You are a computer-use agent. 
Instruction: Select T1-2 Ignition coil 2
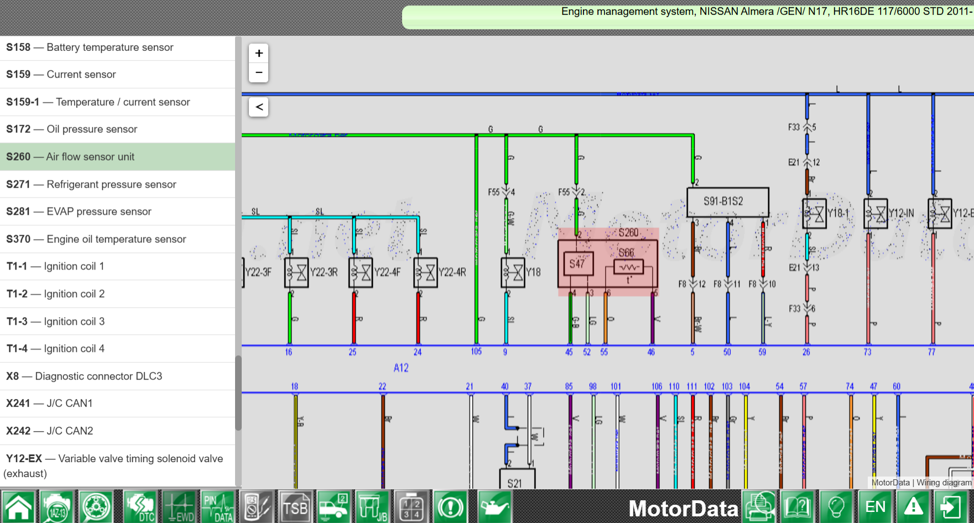pos(117,293)
